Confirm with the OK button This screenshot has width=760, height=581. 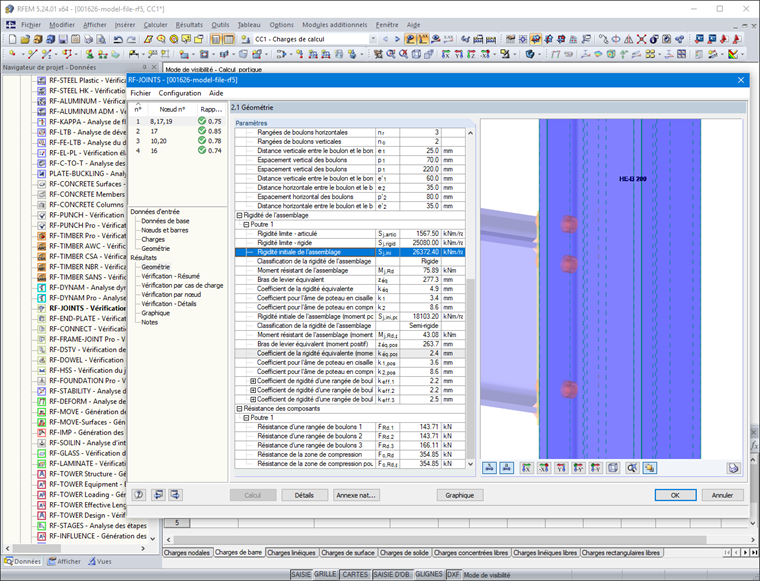click(675, 495)
